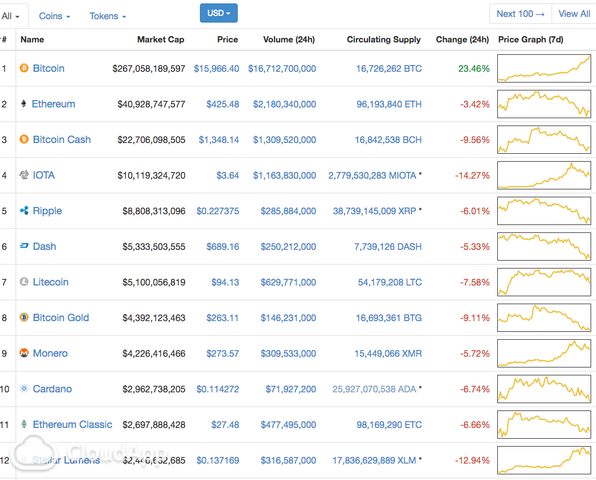Click Ethereum Classic 7-day price graph
Screen dimensions: 596x480
pos(544,424)
